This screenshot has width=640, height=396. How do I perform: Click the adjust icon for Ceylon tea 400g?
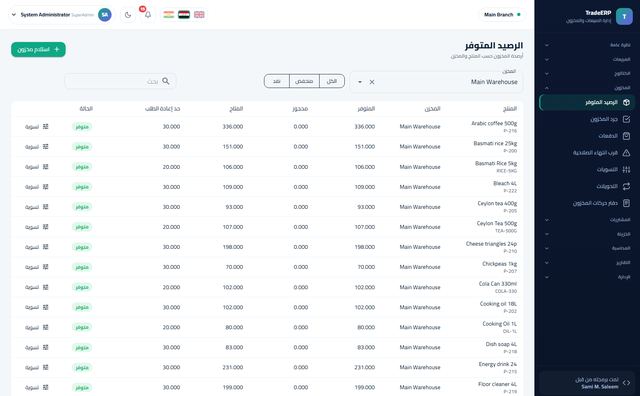[x=45, y=207]
